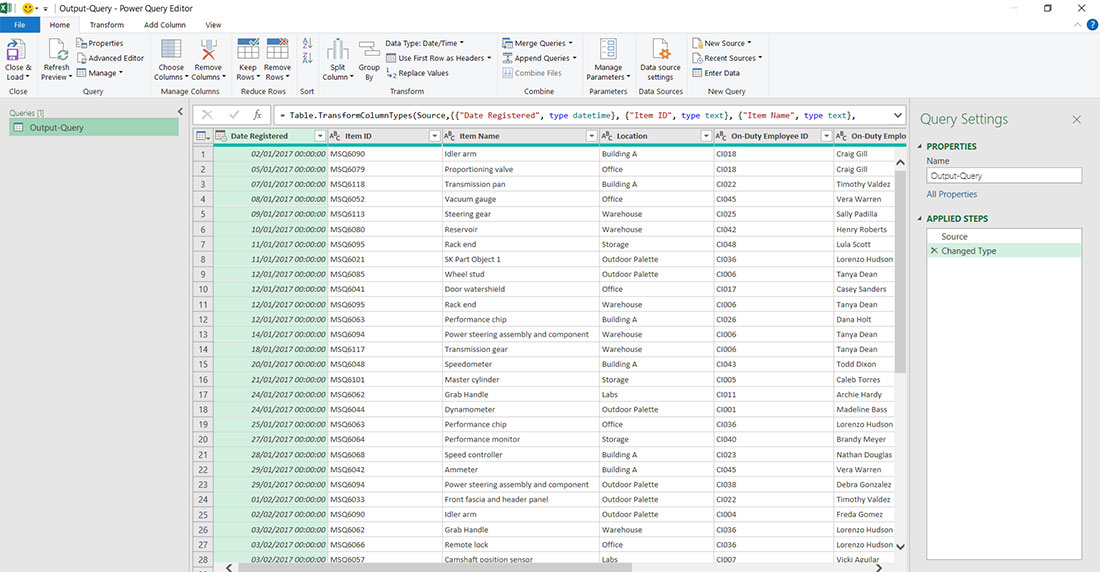Click Enter Data
The image size is (1100, 572).
(716, 73)
